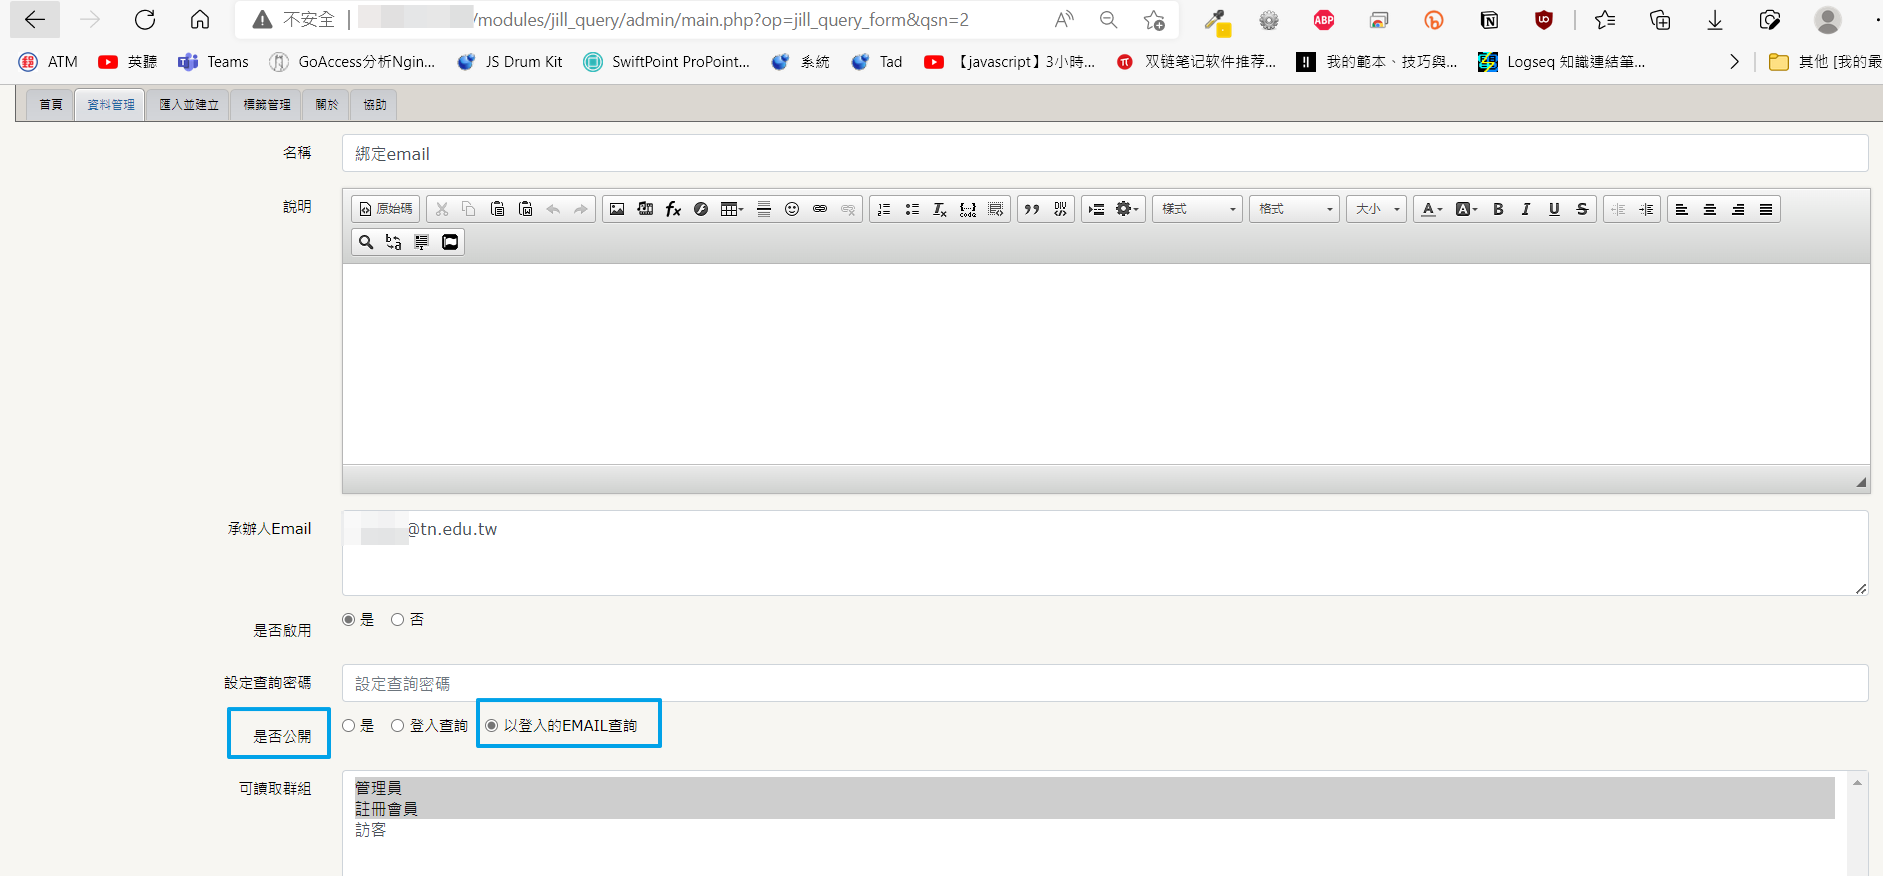
Task: Insert a block quote
Action: (1032, 209)
